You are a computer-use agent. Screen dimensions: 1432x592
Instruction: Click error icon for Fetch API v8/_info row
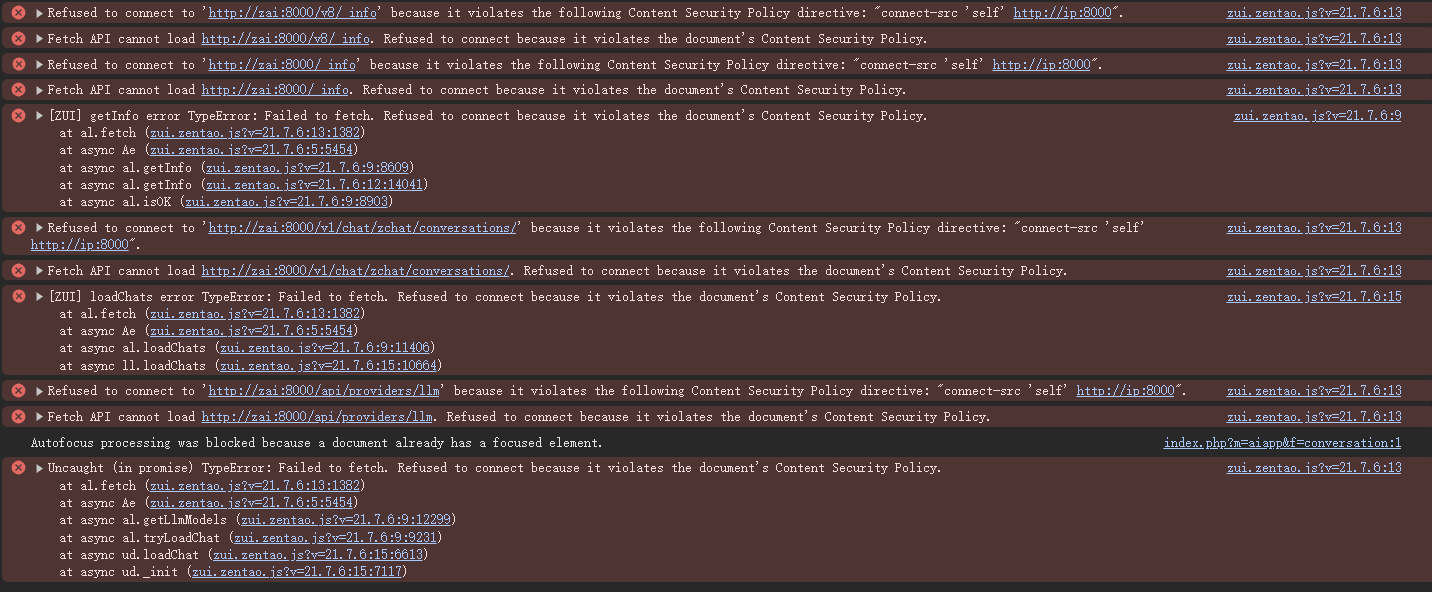[x=18, y=39]
